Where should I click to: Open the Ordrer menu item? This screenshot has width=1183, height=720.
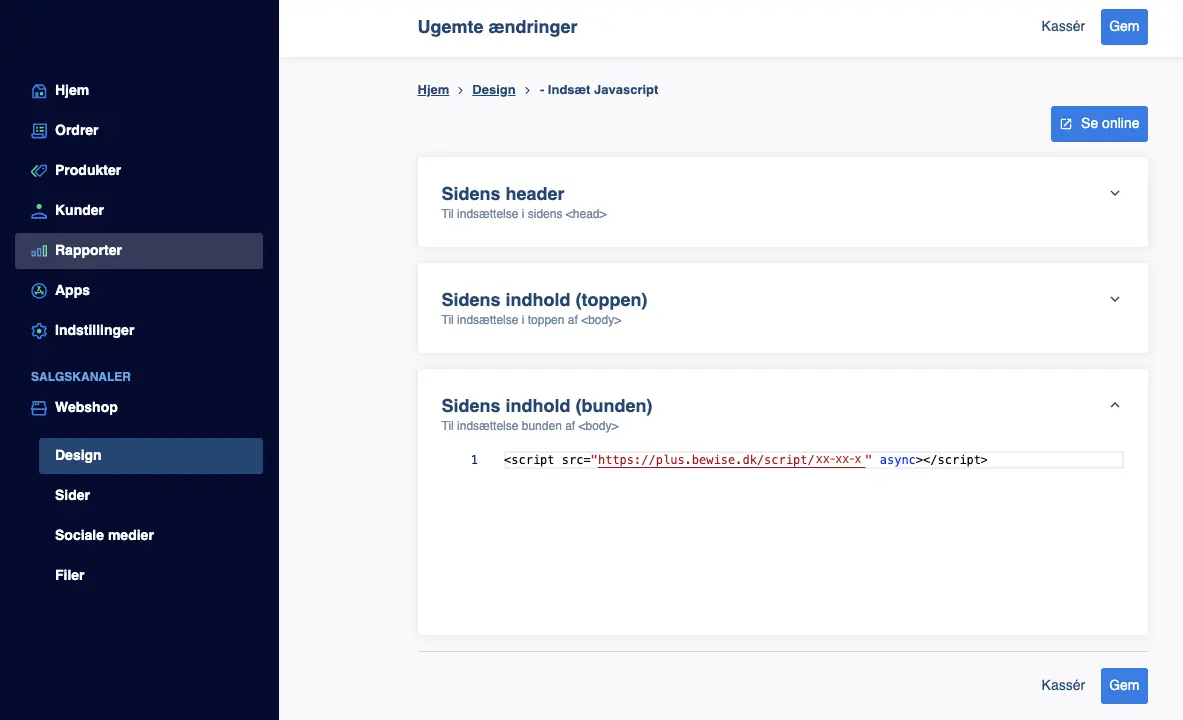[139, 131]
